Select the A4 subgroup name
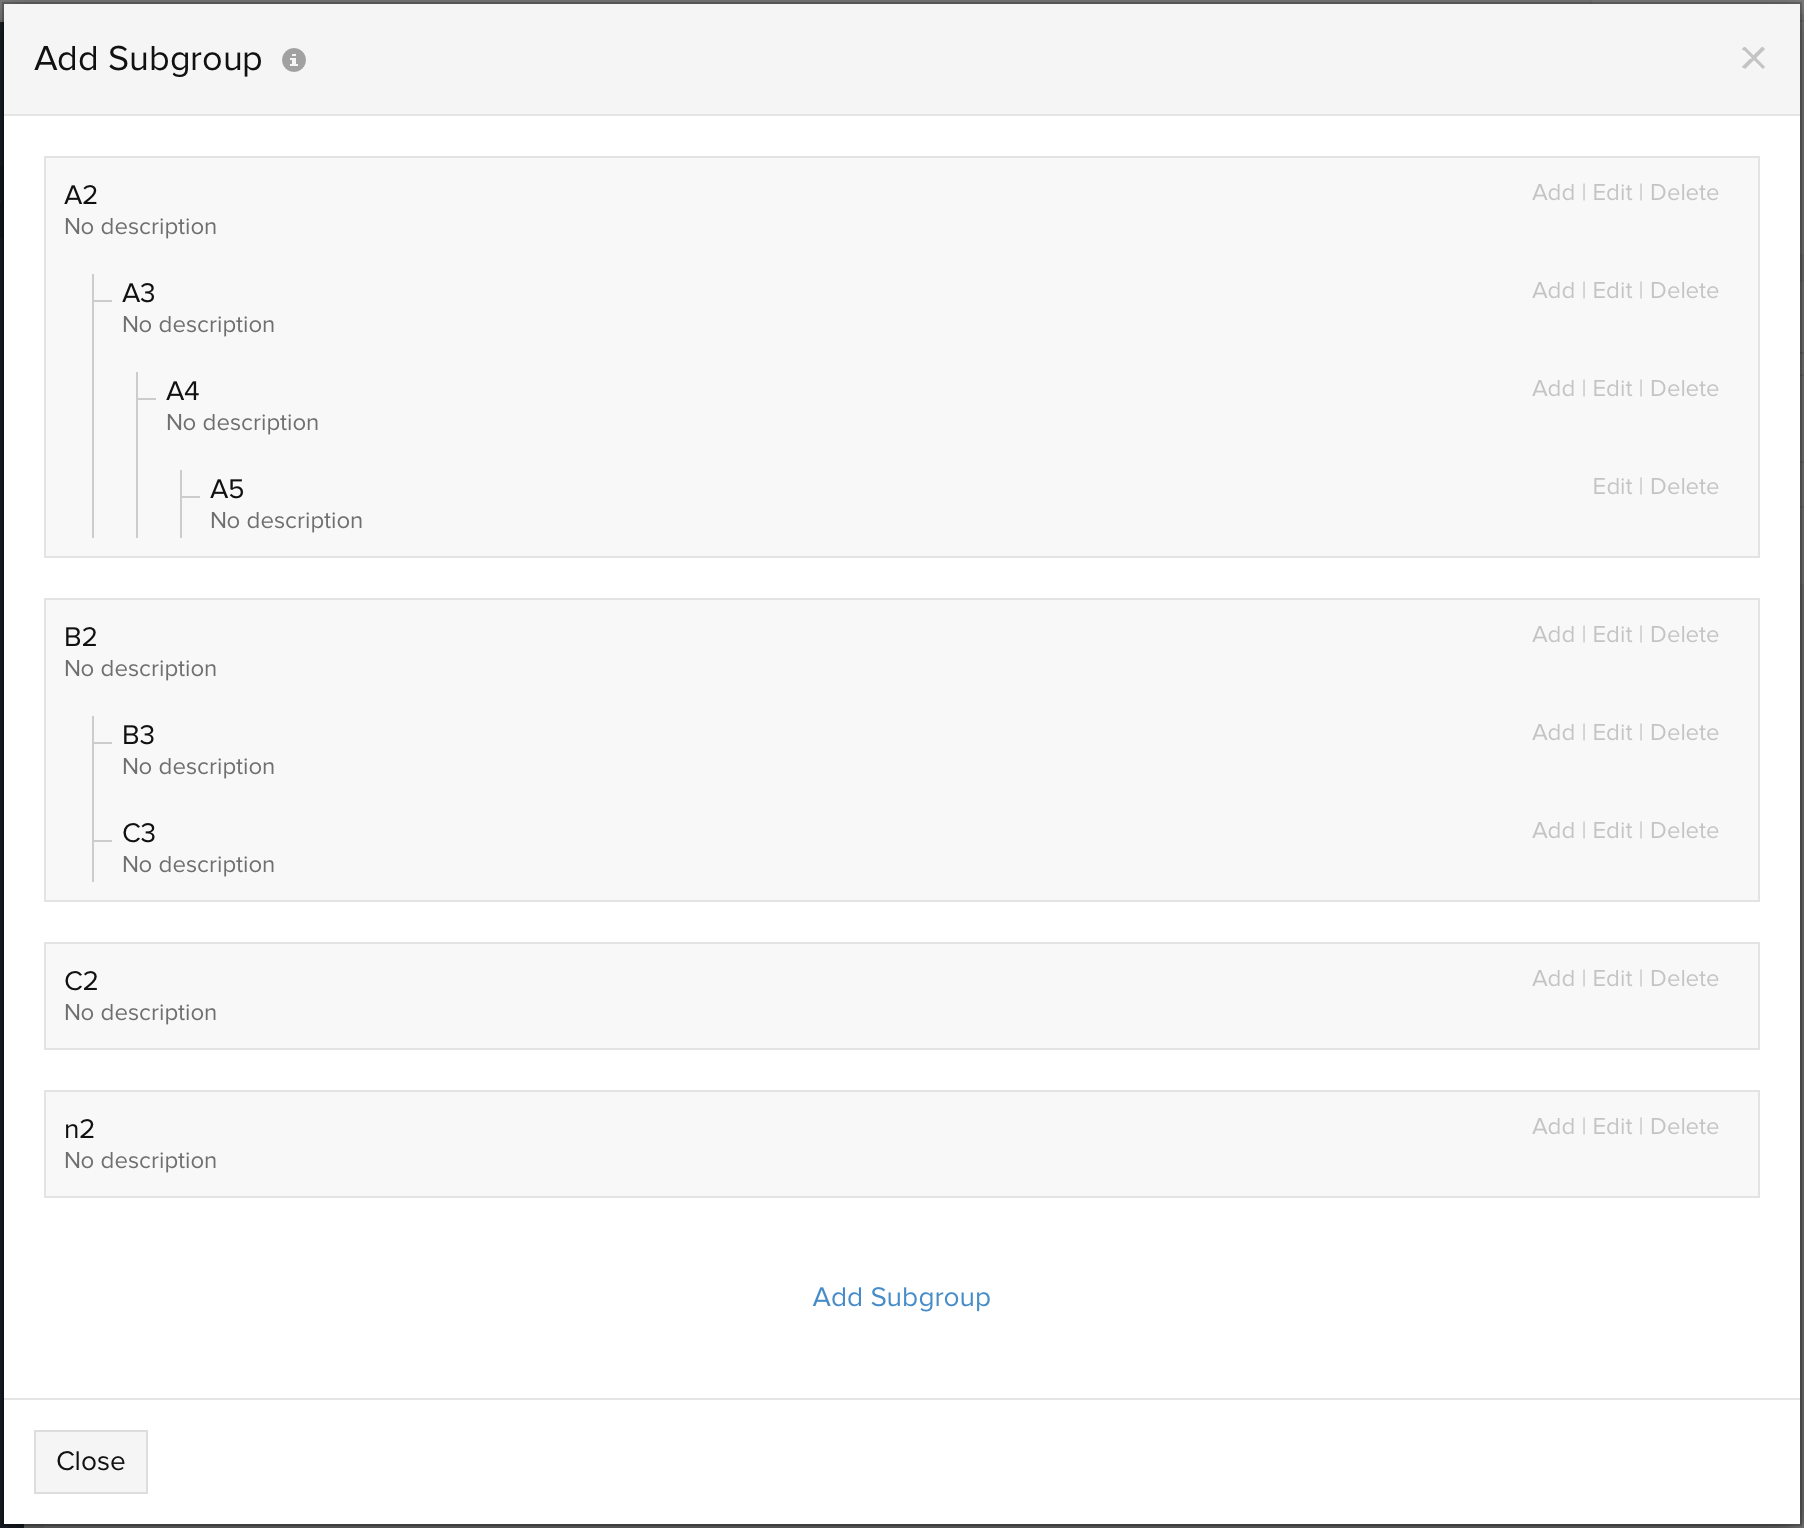The height and width of the screenshot is (1528, 1804). pyautogui.click(x=183, y=391)
